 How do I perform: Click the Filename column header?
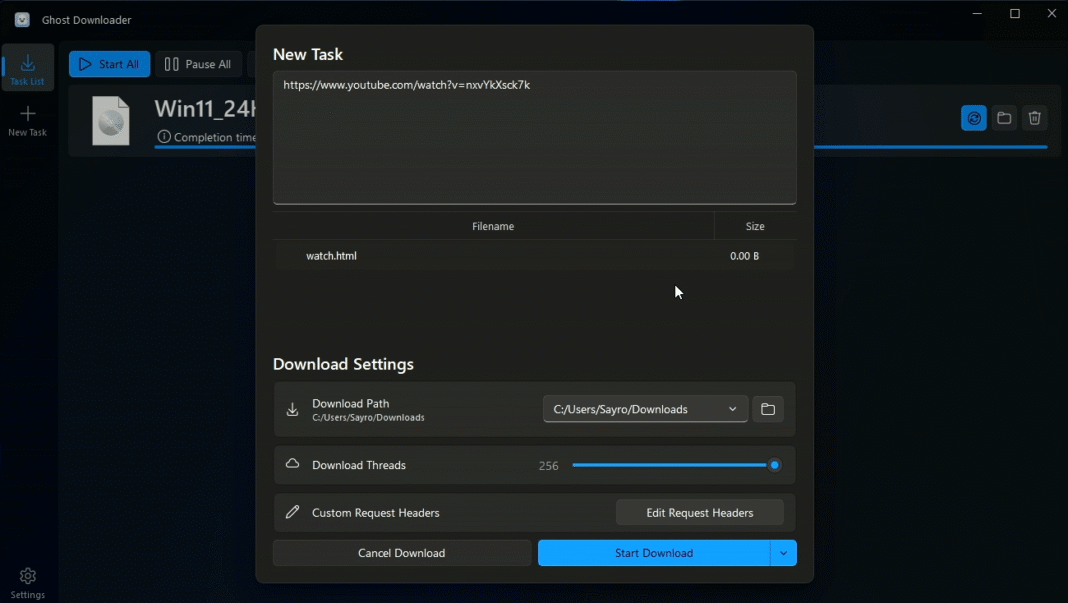(x=493, y=227)
